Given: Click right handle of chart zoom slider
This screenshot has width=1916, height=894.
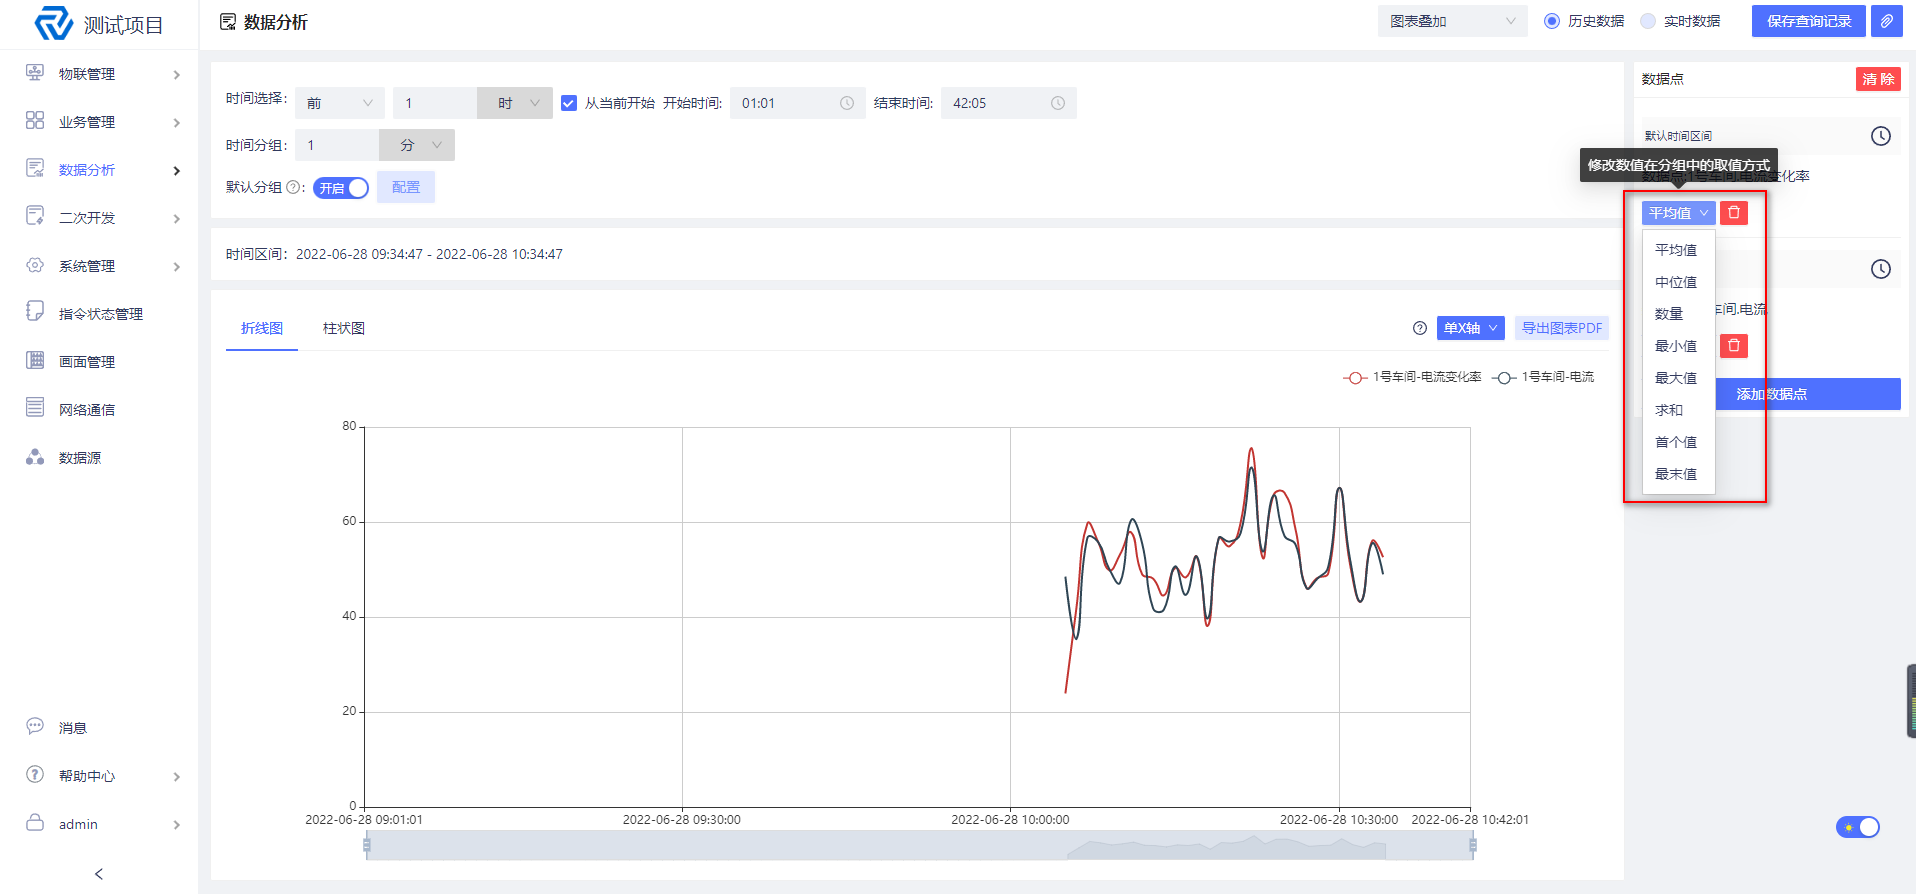Looking at the screenshot, I should tap(1473, 845).
